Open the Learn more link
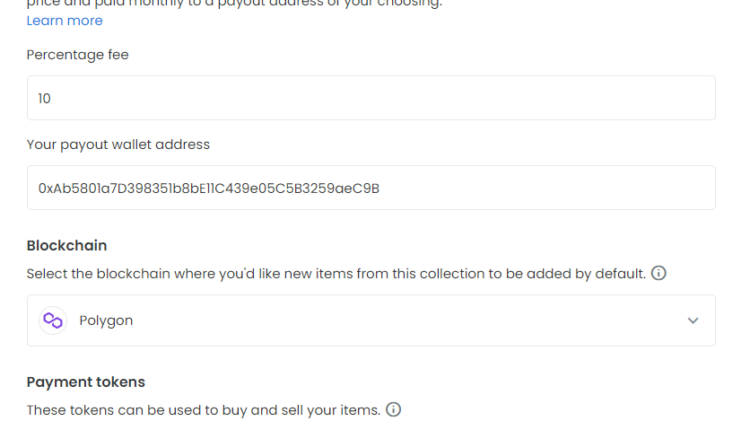This screenshot has height=430, width=750. (x=64, y=21)
